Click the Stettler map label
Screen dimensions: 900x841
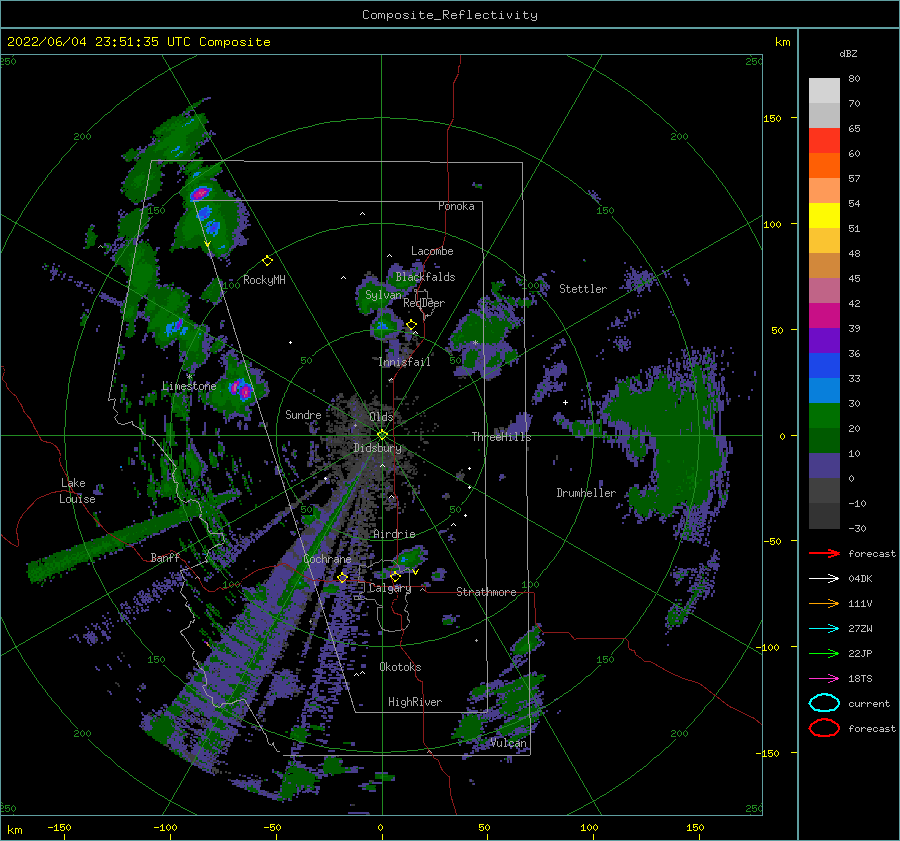point(583,289)
